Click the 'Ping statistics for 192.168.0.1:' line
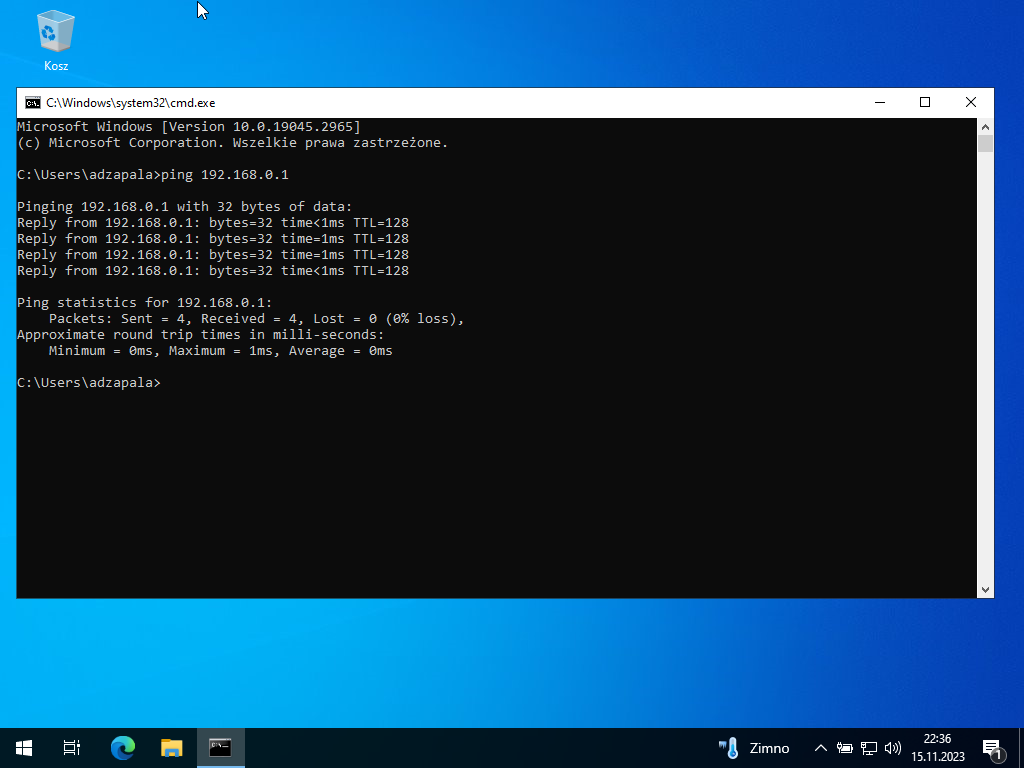This screenshot has height=768, width=1024. (x=144, y=302)
